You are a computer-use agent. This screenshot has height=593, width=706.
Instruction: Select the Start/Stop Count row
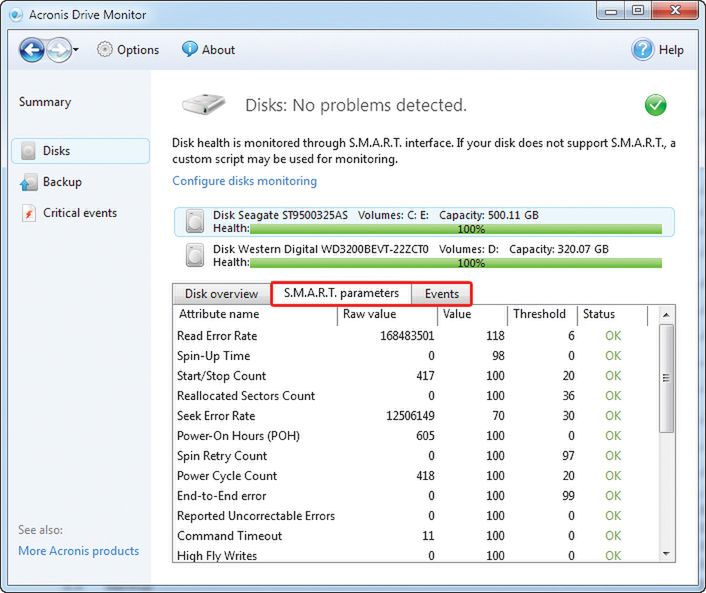click(416, 376)
